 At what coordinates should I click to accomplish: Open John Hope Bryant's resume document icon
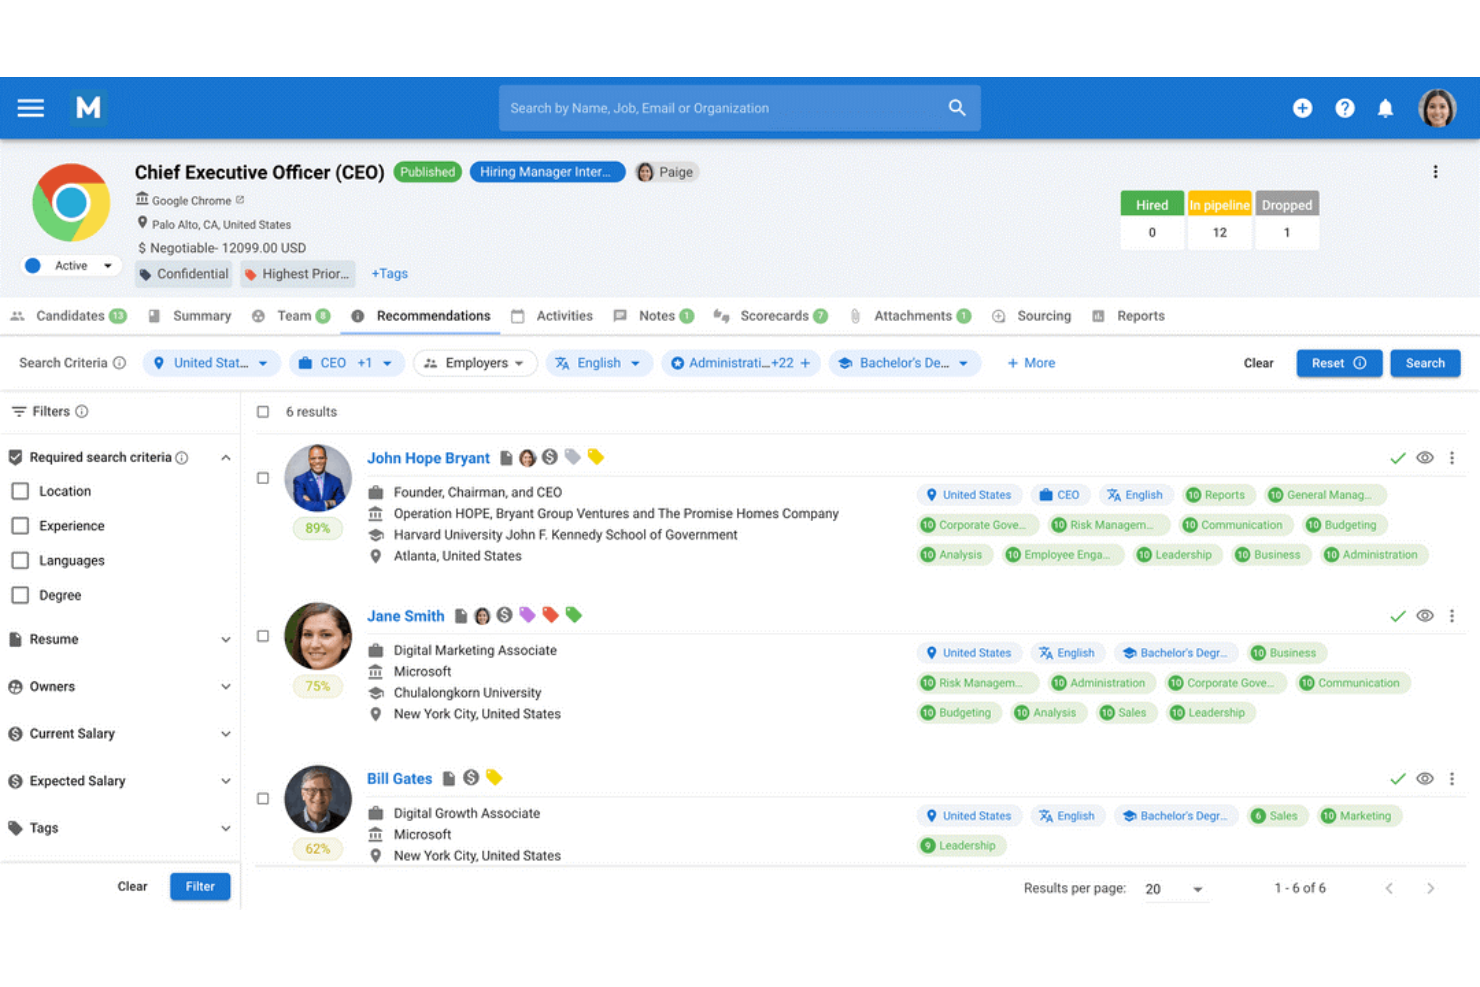(506, 458)
